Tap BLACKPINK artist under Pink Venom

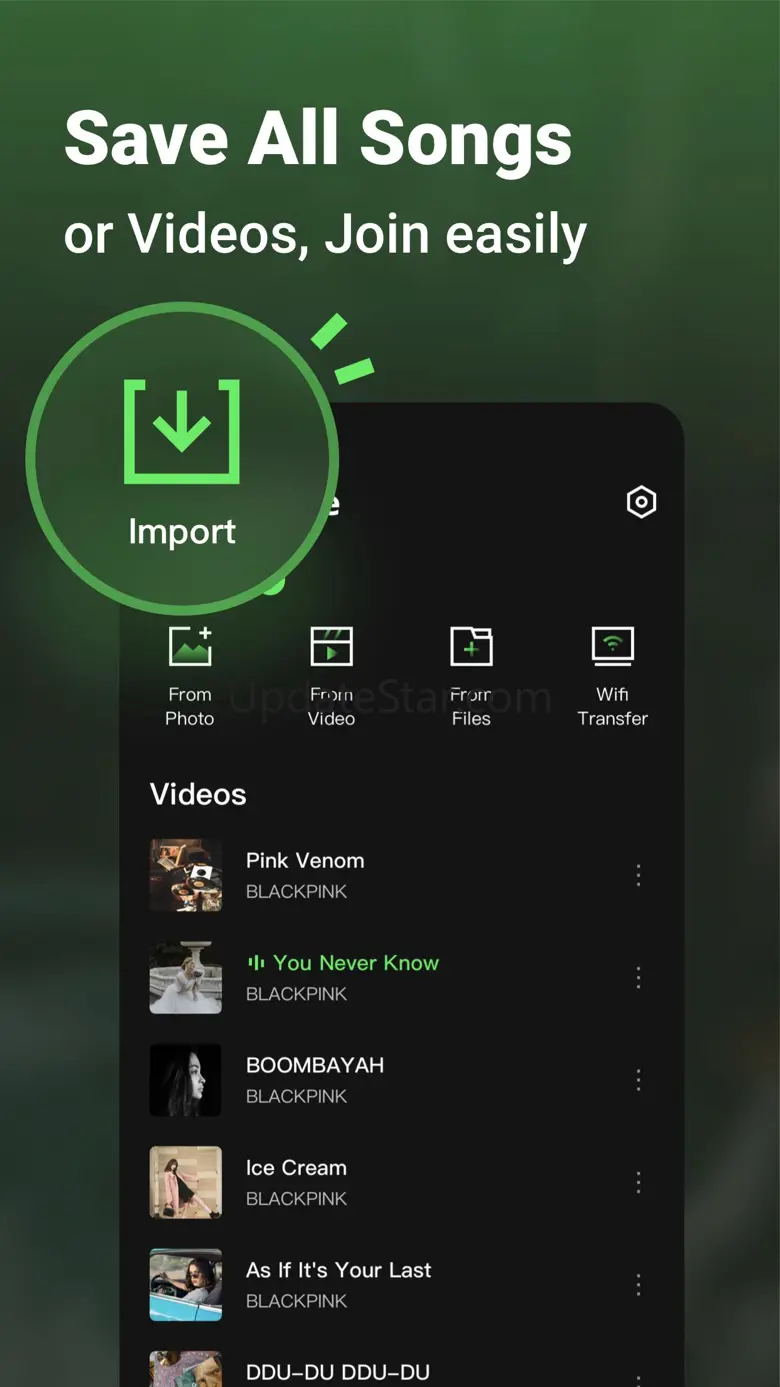pyautogui.click(x=297, y=892)
